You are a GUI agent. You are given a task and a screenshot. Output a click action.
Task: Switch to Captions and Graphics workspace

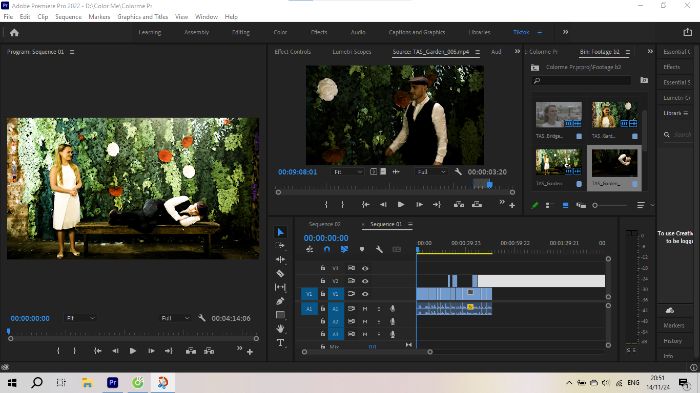tap(417, 32)
